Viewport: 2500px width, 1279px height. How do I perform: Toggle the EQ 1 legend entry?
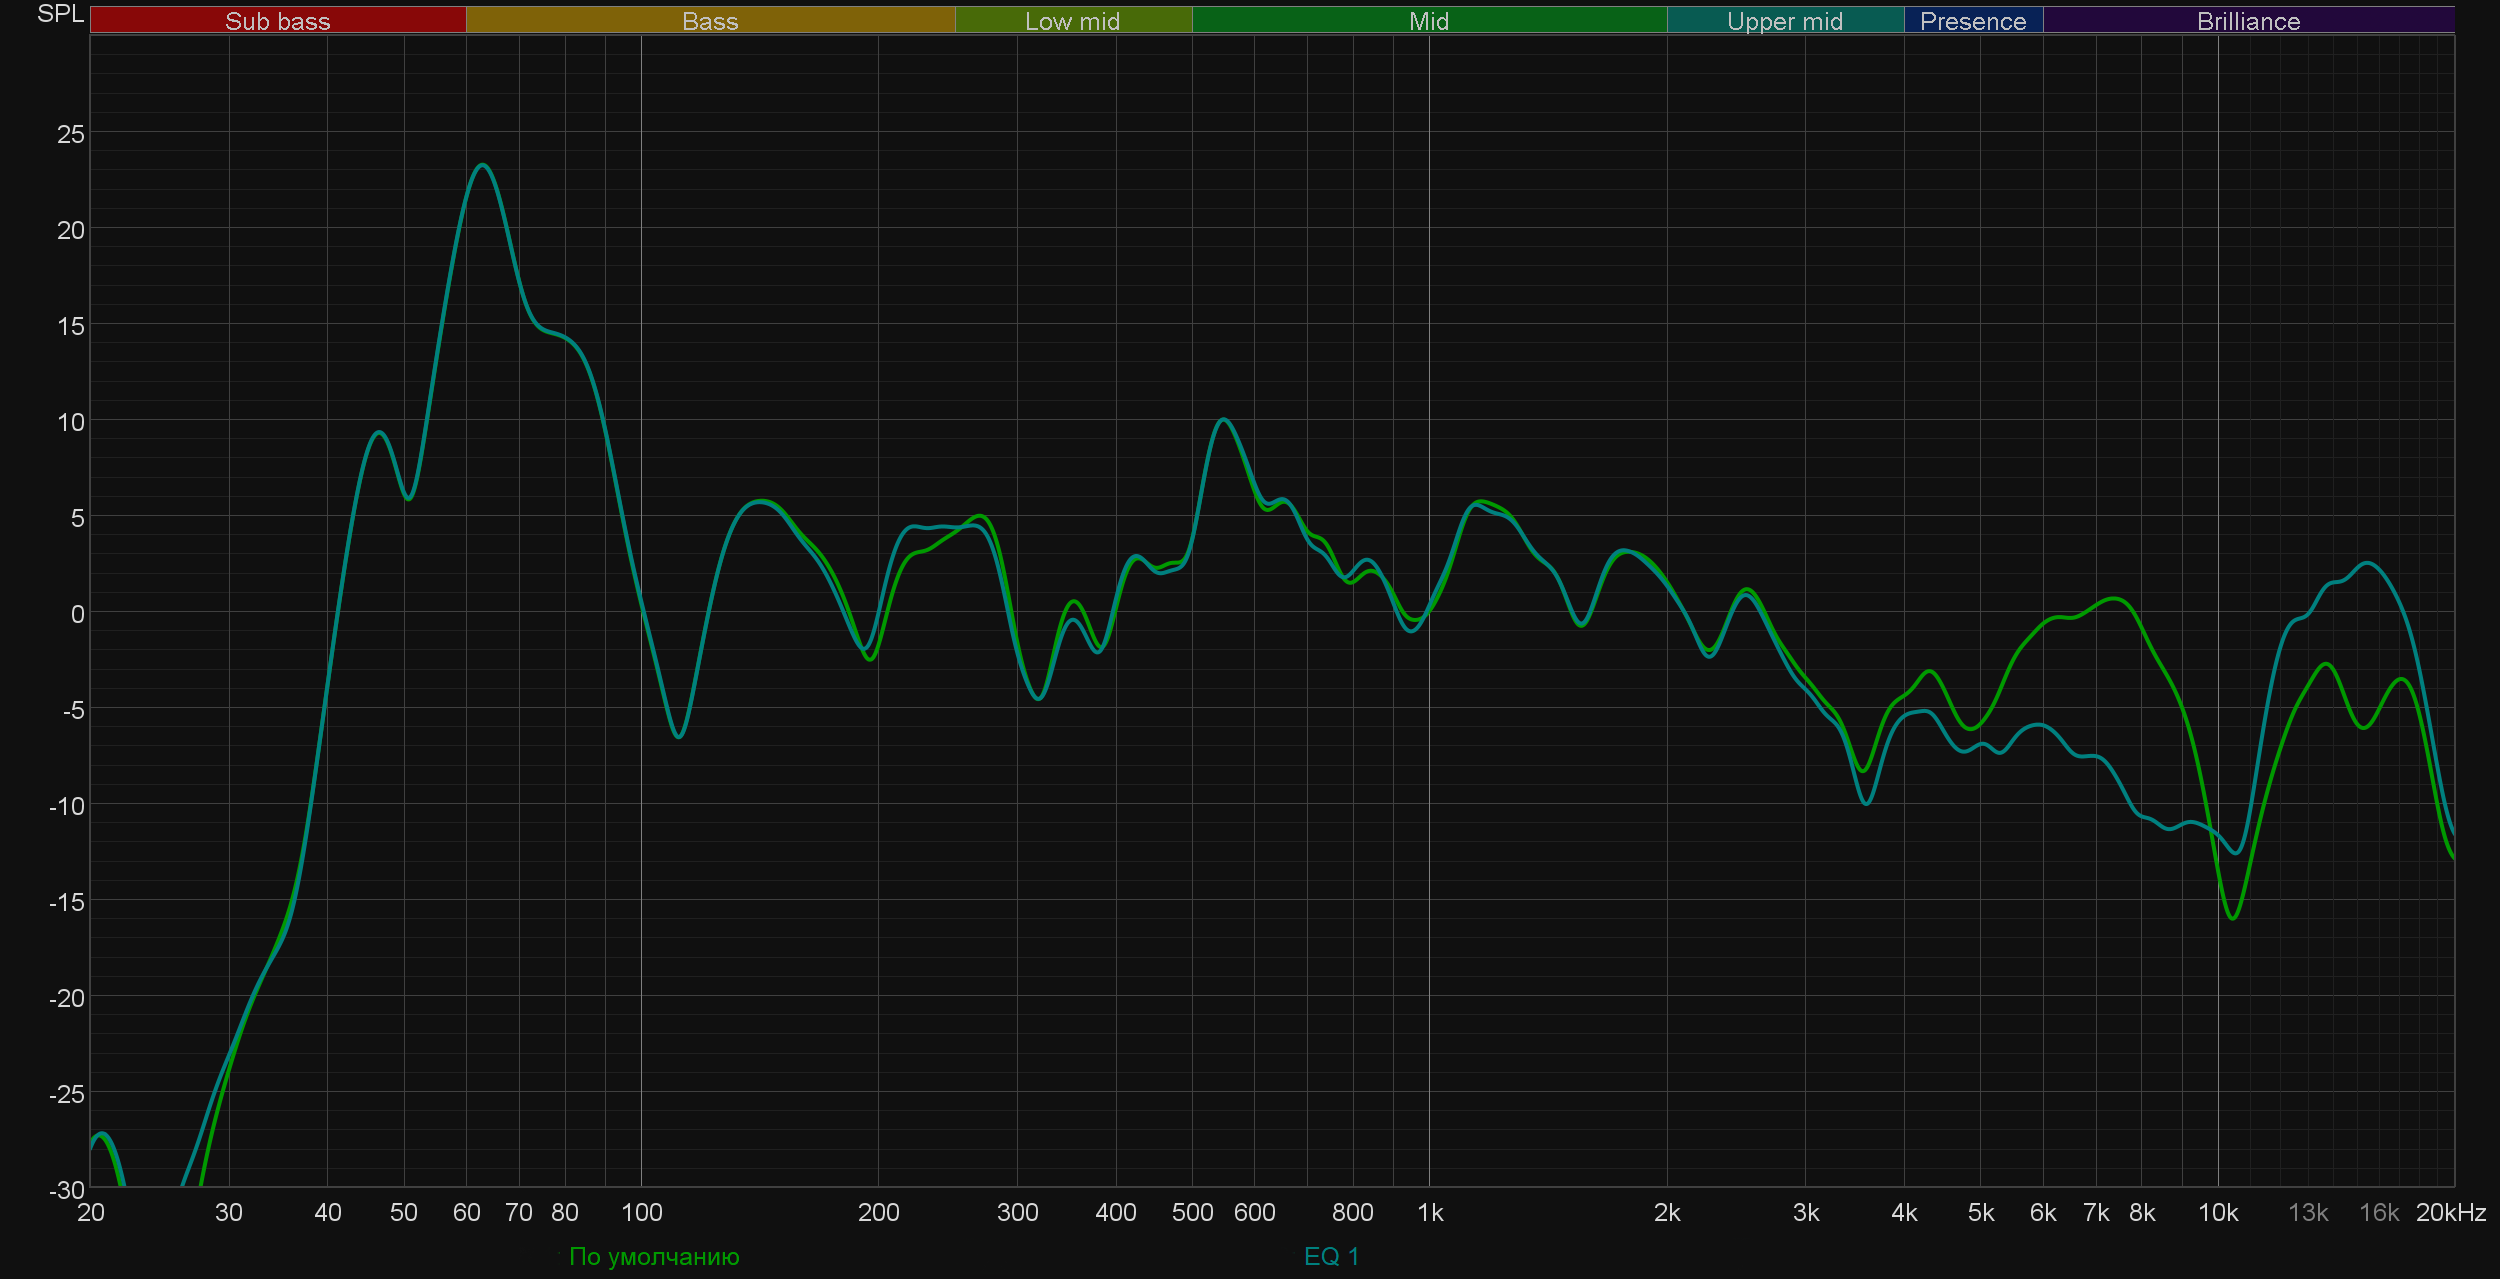click(1331, 1256)
